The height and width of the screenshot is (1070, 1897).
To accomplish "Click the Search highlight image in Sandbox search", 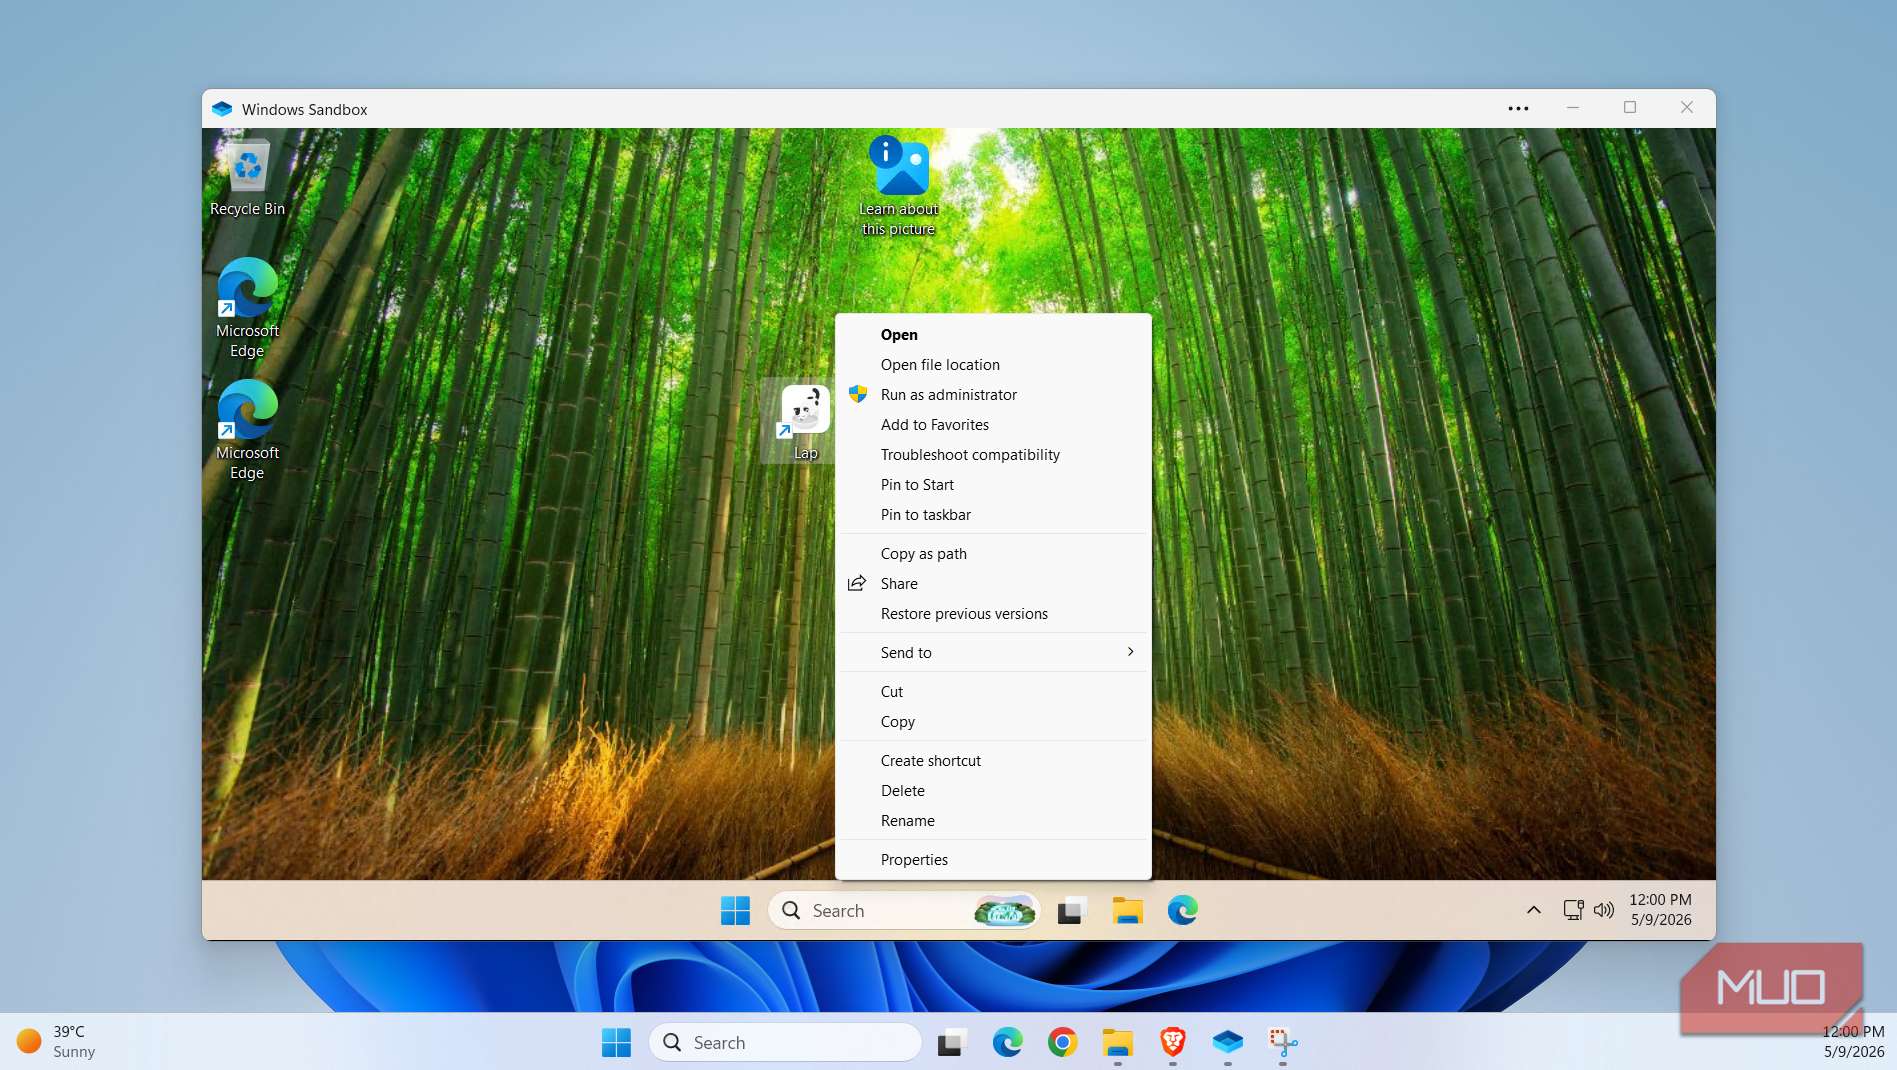I will point(1005,910).
